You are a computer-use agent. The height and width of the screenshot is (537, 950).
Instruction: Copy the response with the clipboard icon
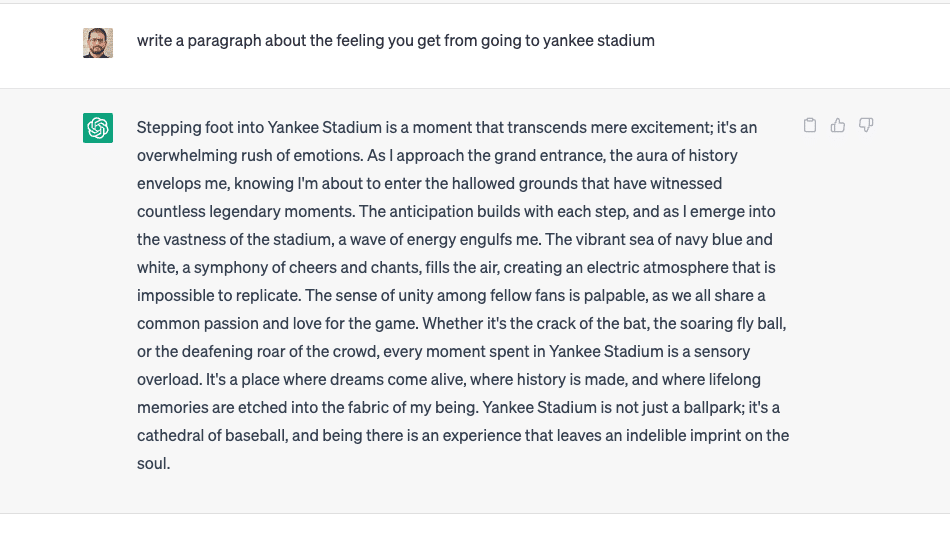[810, 125]
